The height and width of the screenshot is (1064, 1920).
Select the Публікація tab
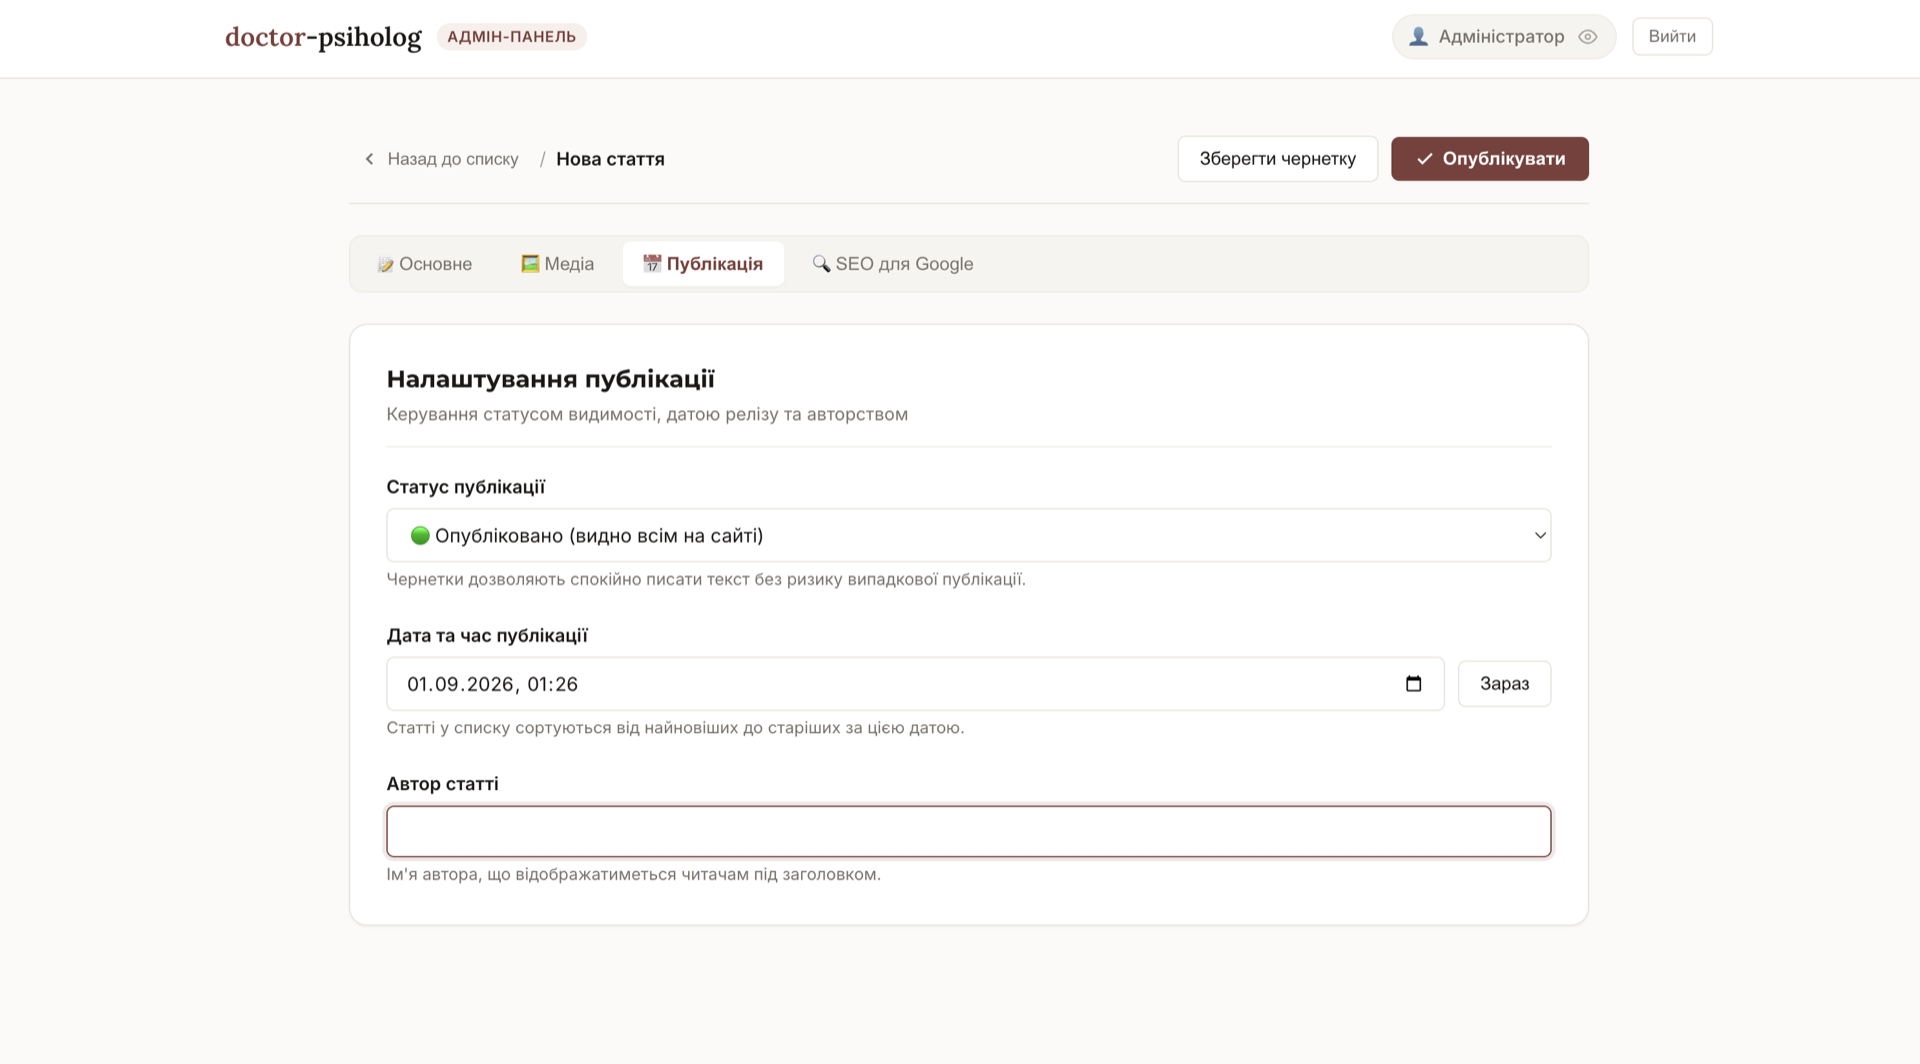[703, 264]
